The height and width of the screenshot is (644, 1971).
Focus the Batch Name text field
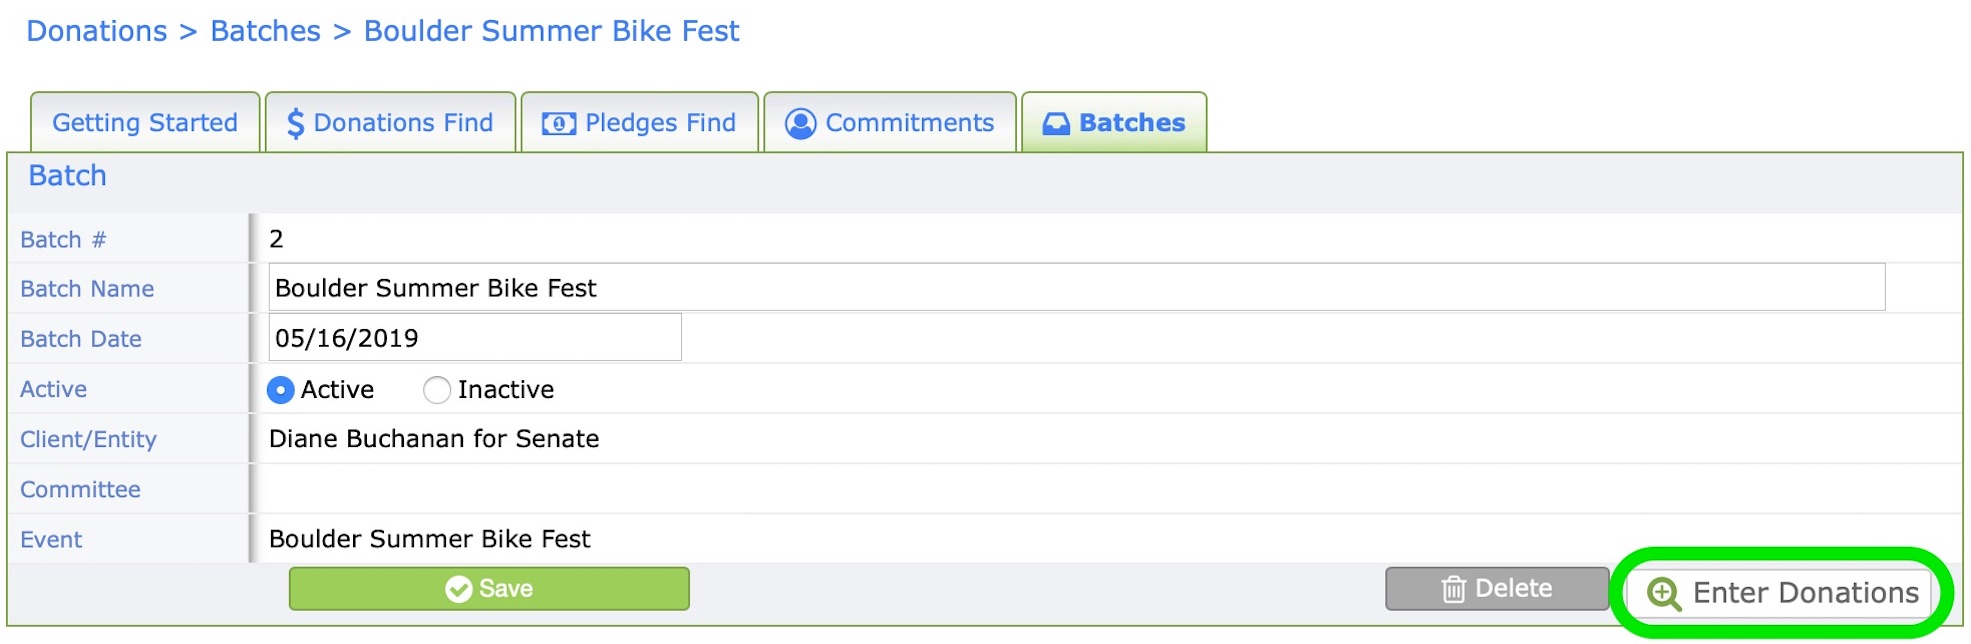pyautogui.click(x=1077, y=287)
